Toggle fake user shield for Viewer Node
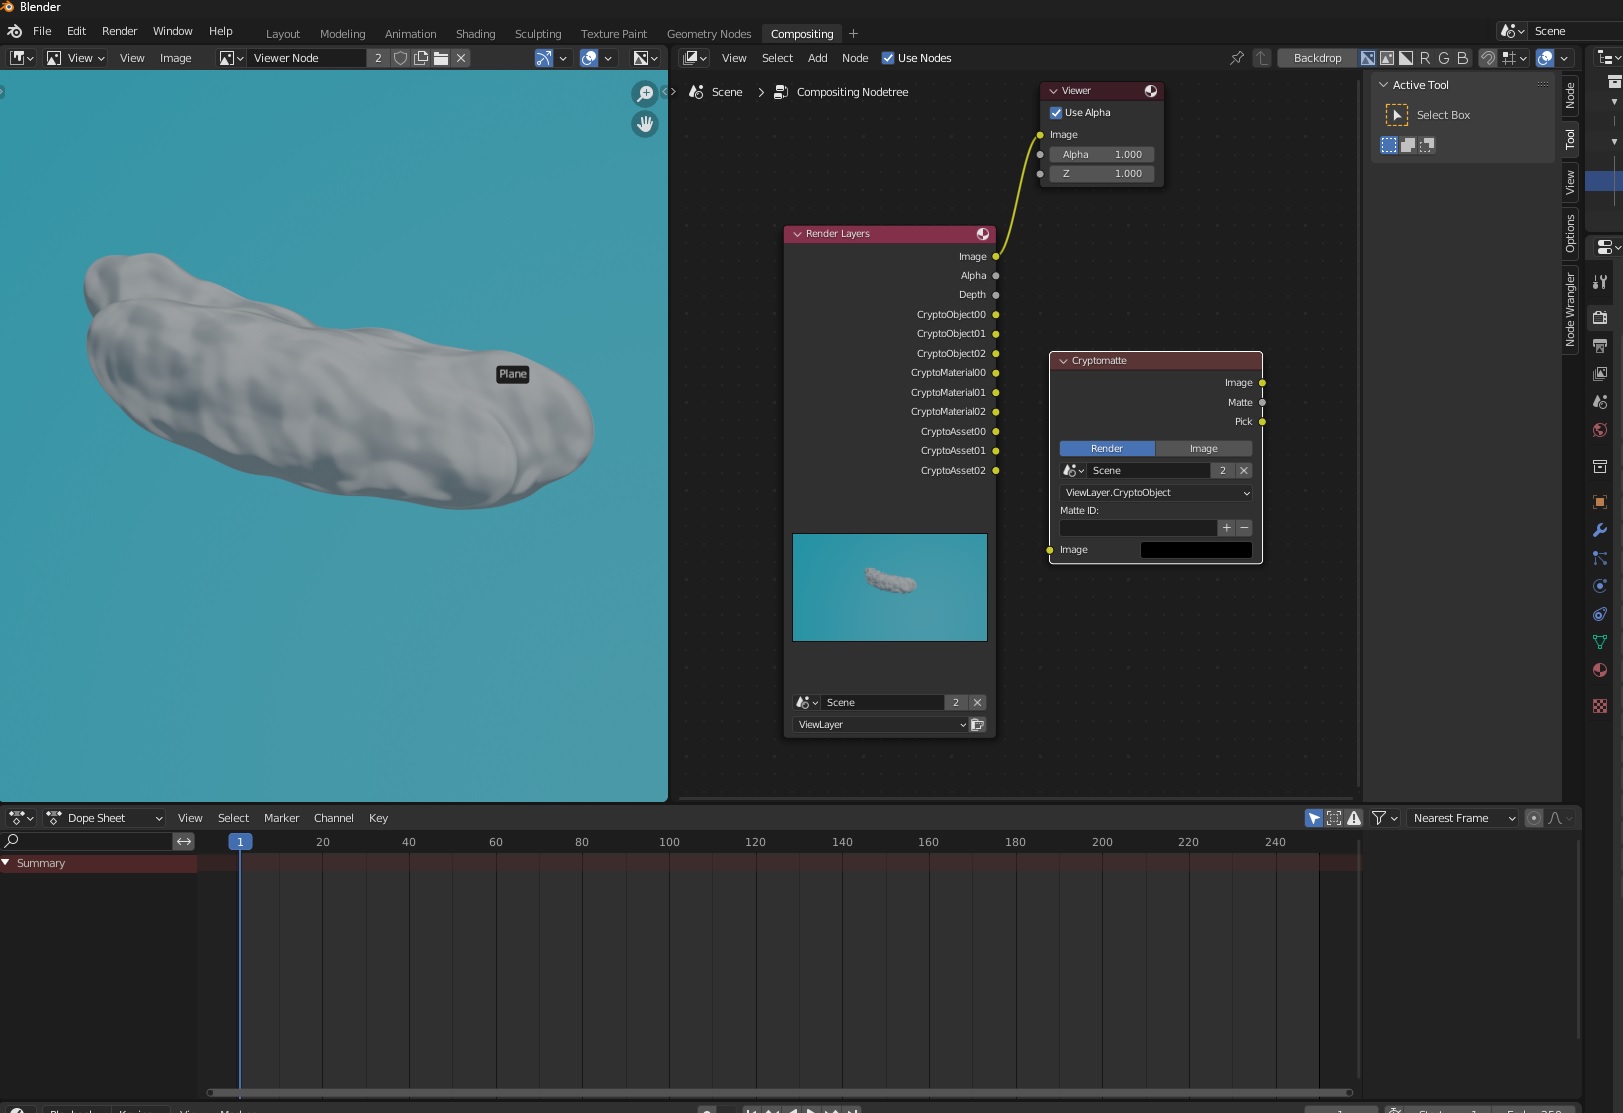The height and width of the screenshot is (1113, 1623). coord(400,58)
